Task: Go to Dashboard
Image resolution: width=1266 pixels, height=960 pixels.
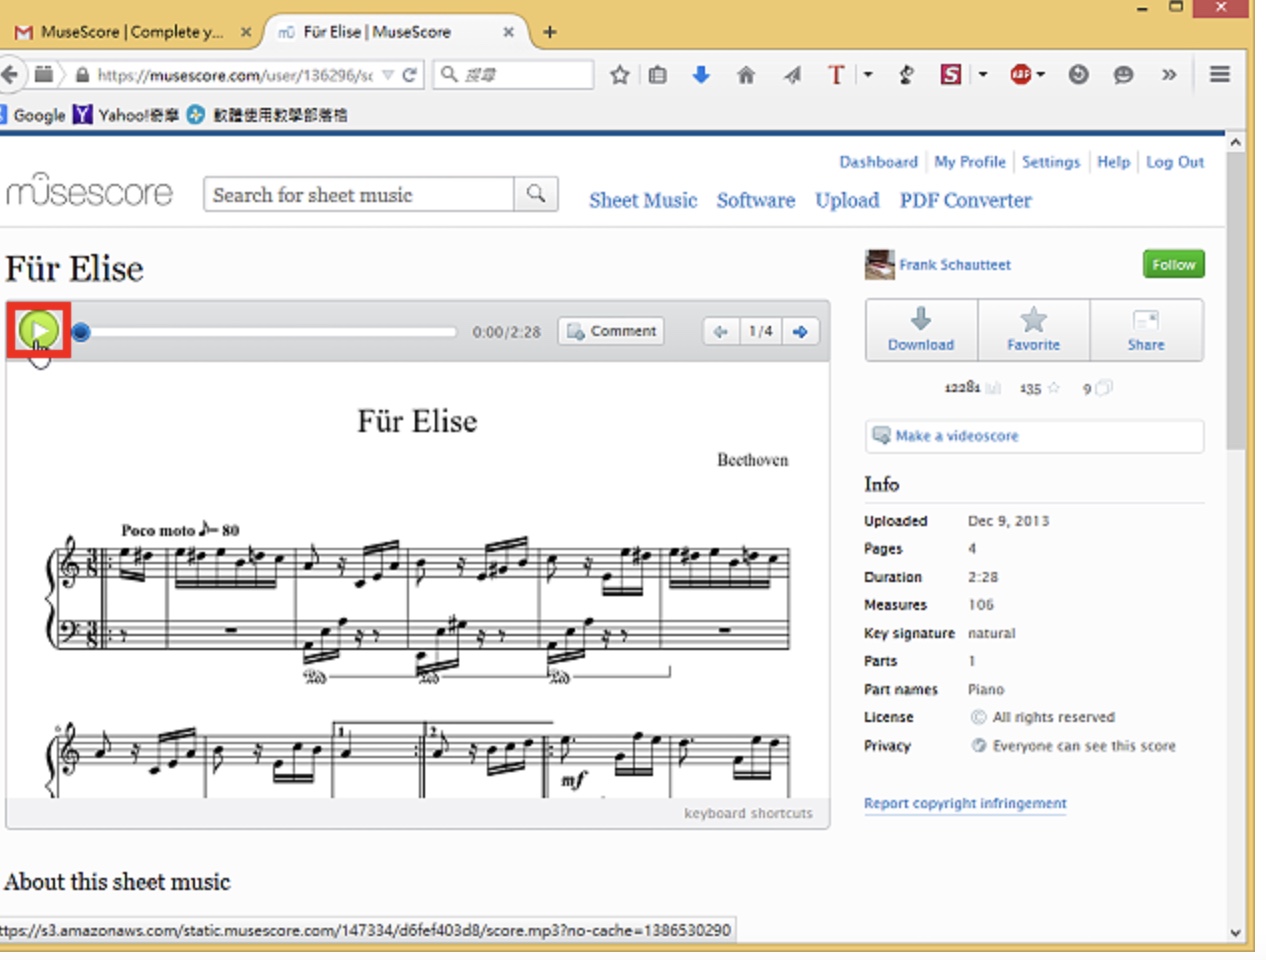Action: (878, 162)
